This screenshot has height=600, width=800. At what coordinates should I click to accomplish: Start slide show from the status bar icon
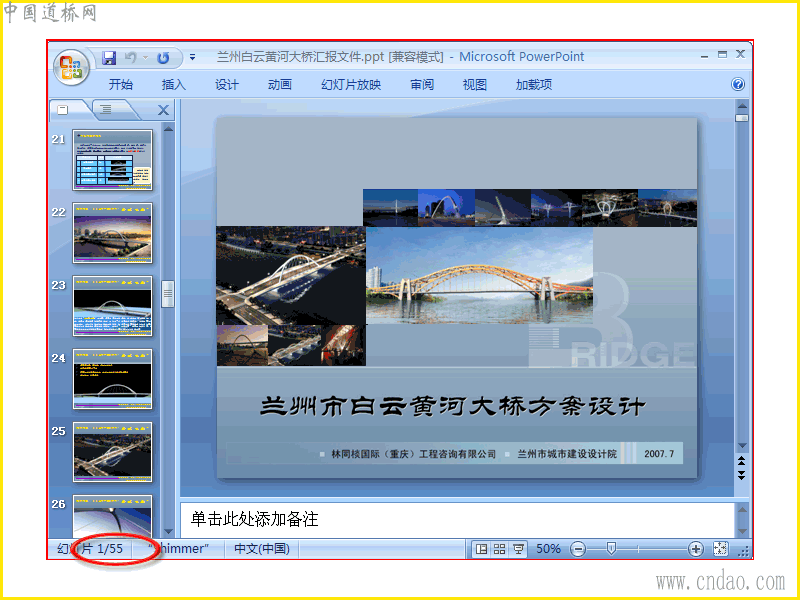pos(518,549)
